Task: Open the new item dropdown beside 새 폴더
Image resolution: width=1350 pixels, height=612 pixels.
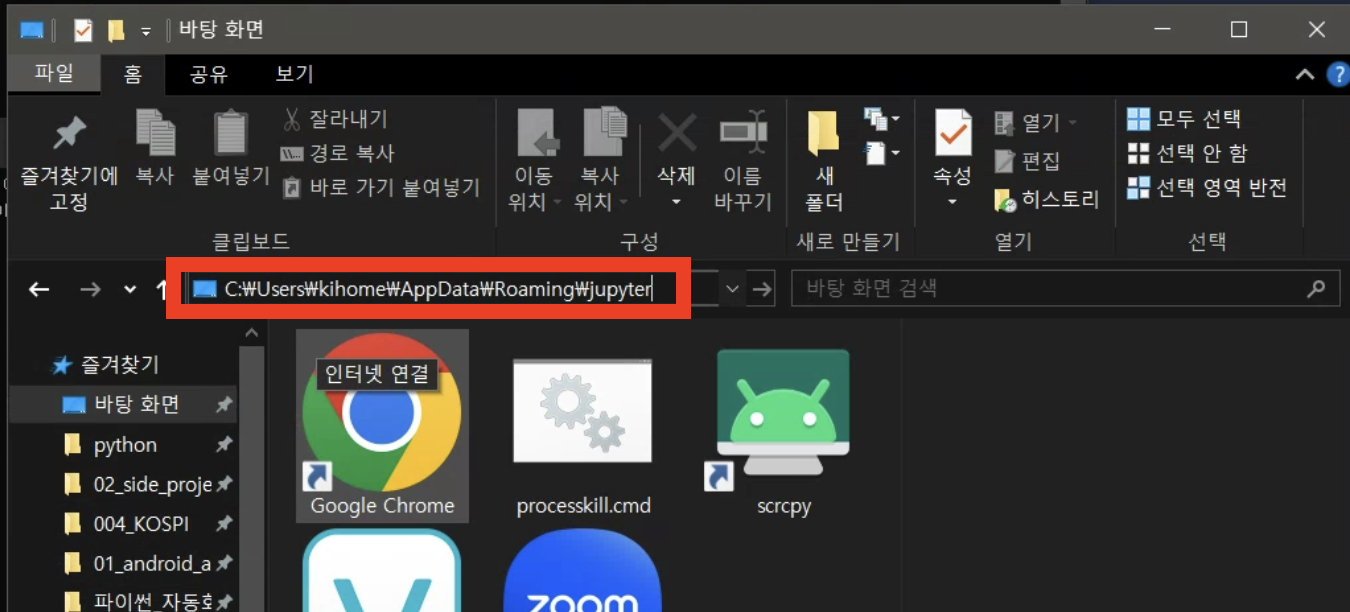Action: 882,120
